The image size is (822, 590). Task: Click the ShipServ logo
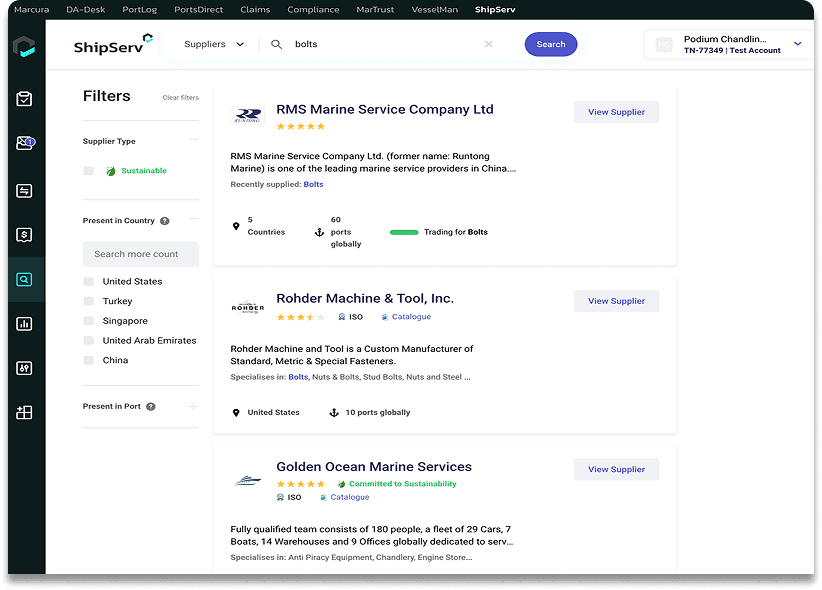point(113,45)
